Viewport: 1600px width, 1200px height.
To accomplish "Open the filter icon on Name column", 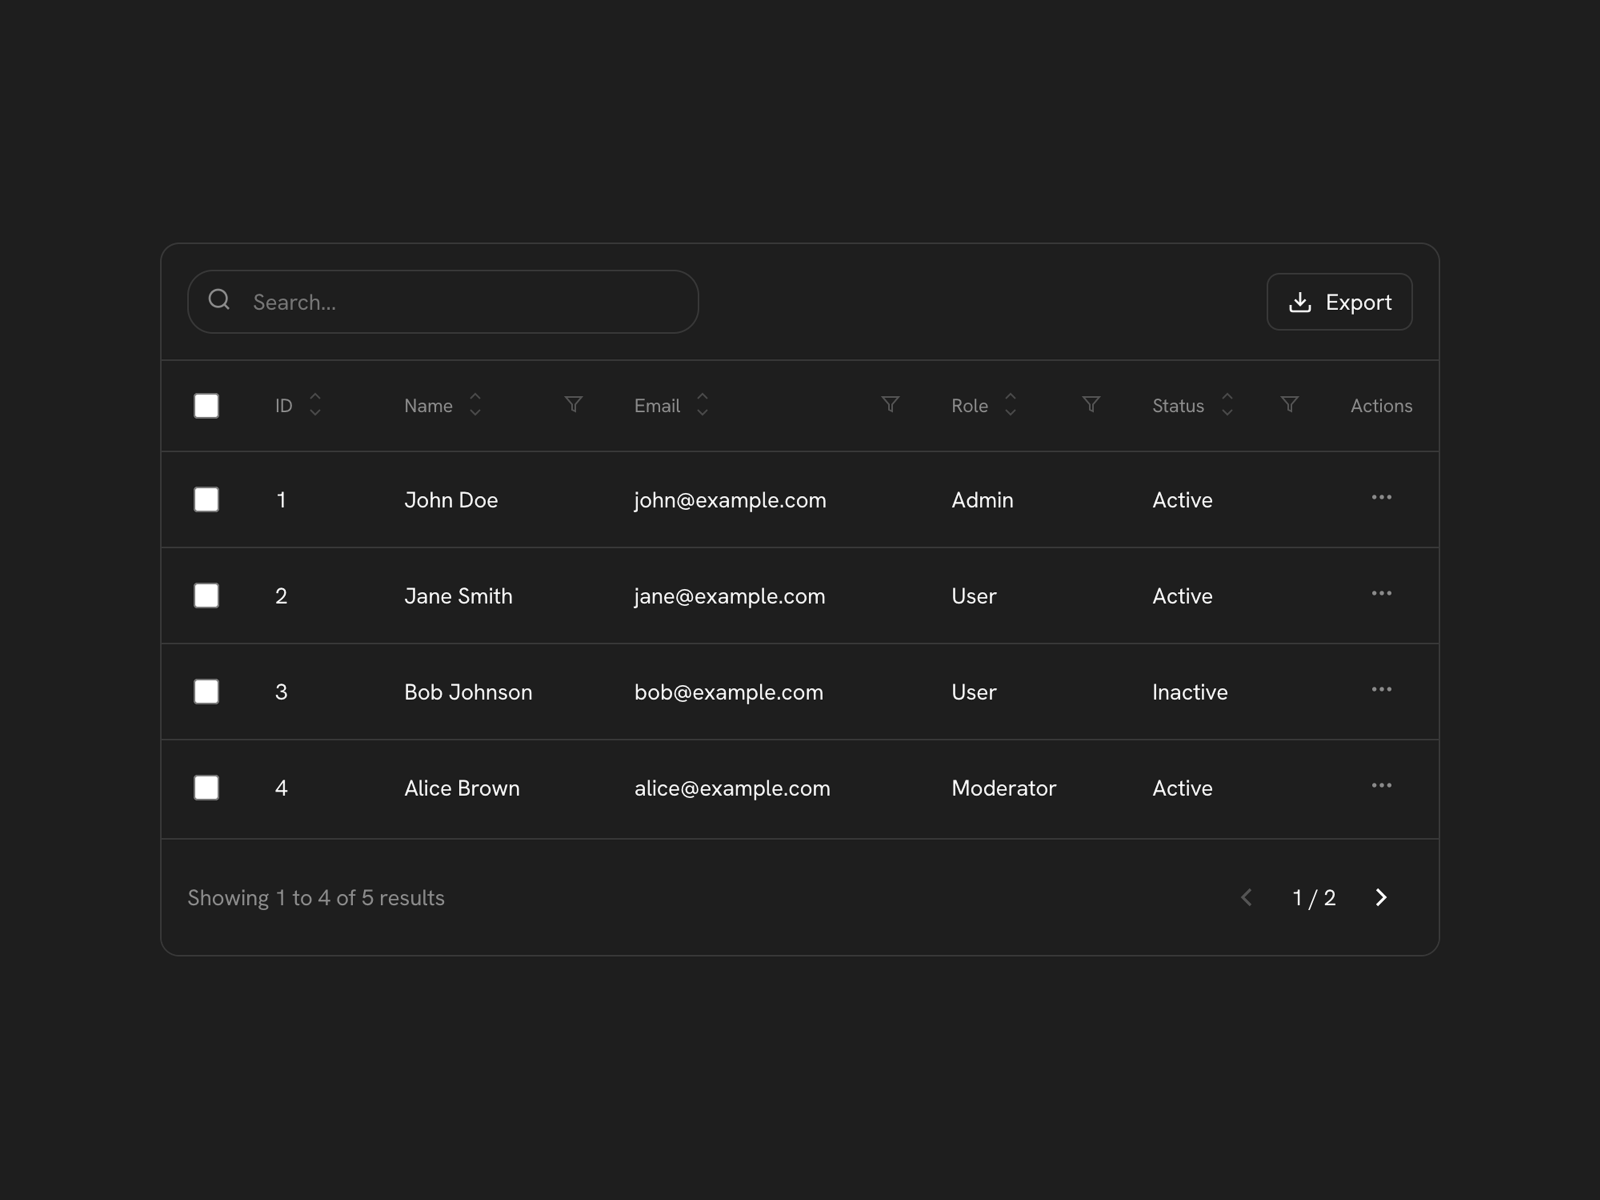I will 573,405.
